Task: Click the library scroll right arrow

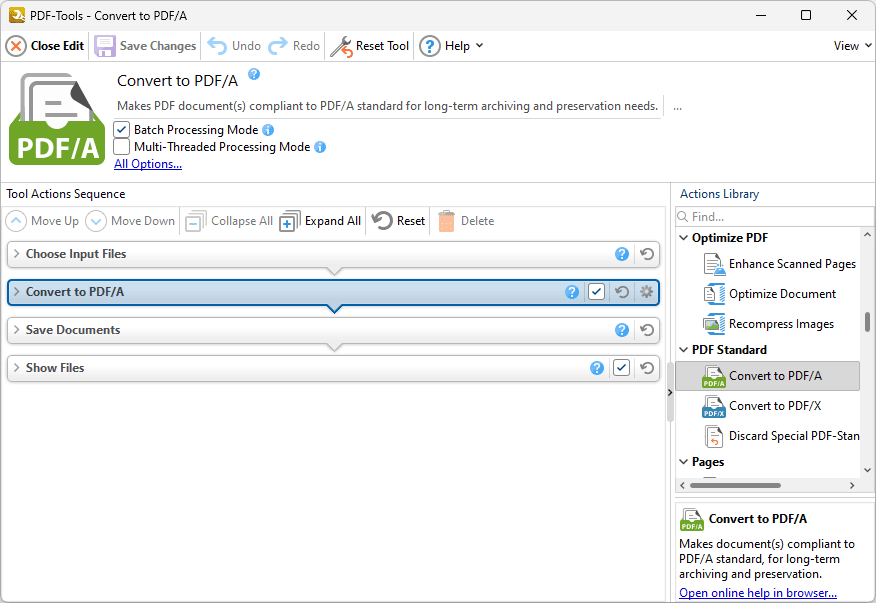Action: 852,486
